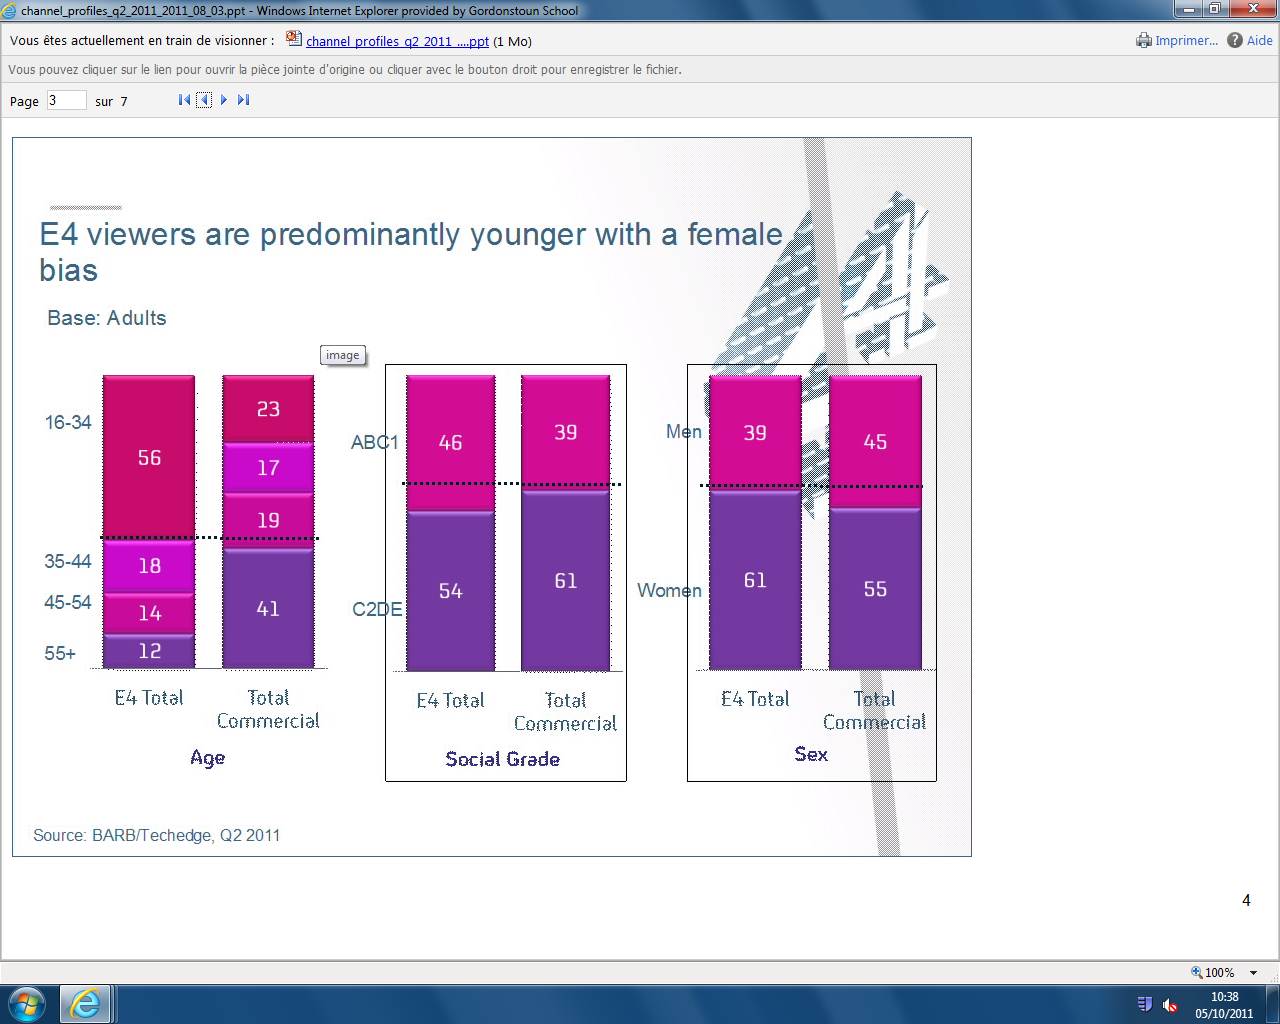Click the "Base: Adults" subtitle text

[x=107, y=318]
